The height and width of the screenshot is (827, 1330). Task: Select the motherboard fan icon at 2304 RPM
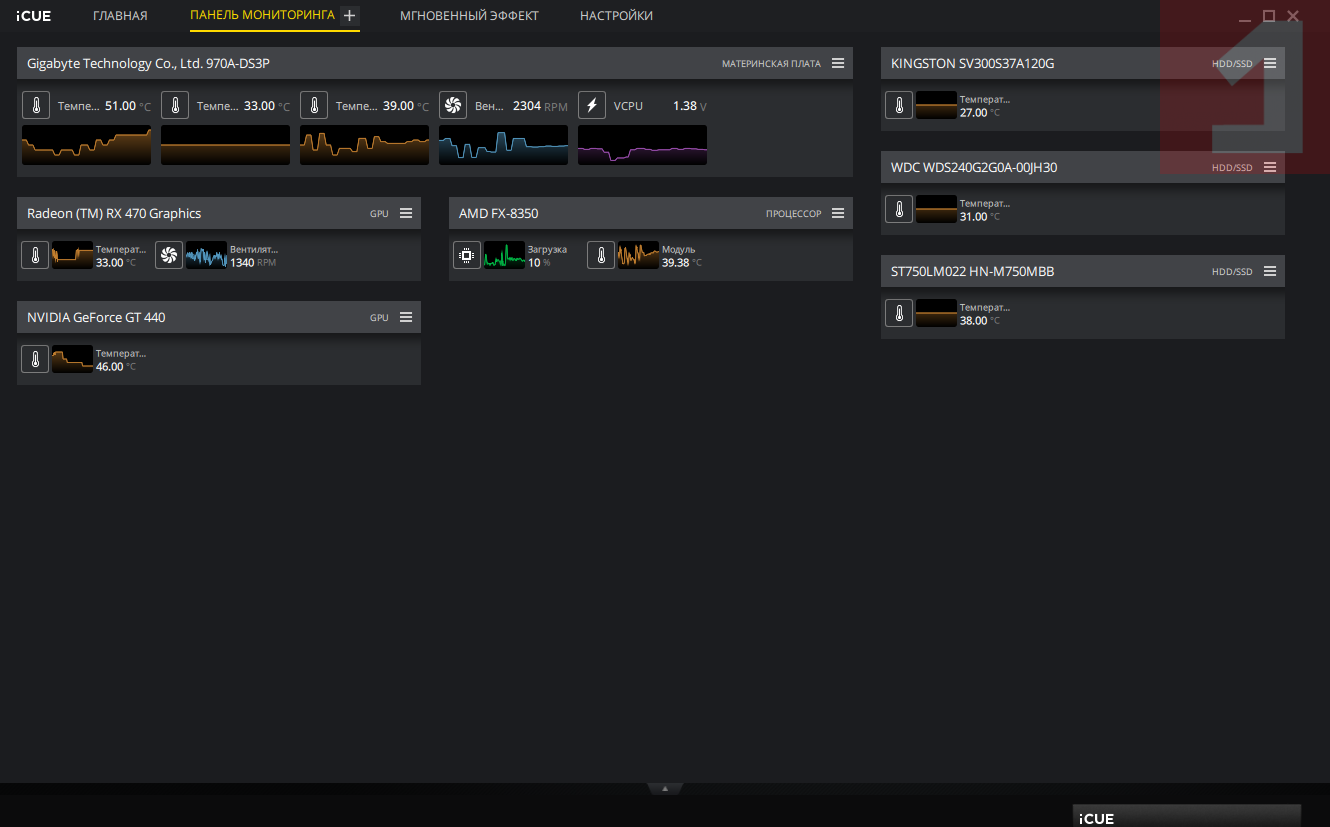click(x=453, y=105)
